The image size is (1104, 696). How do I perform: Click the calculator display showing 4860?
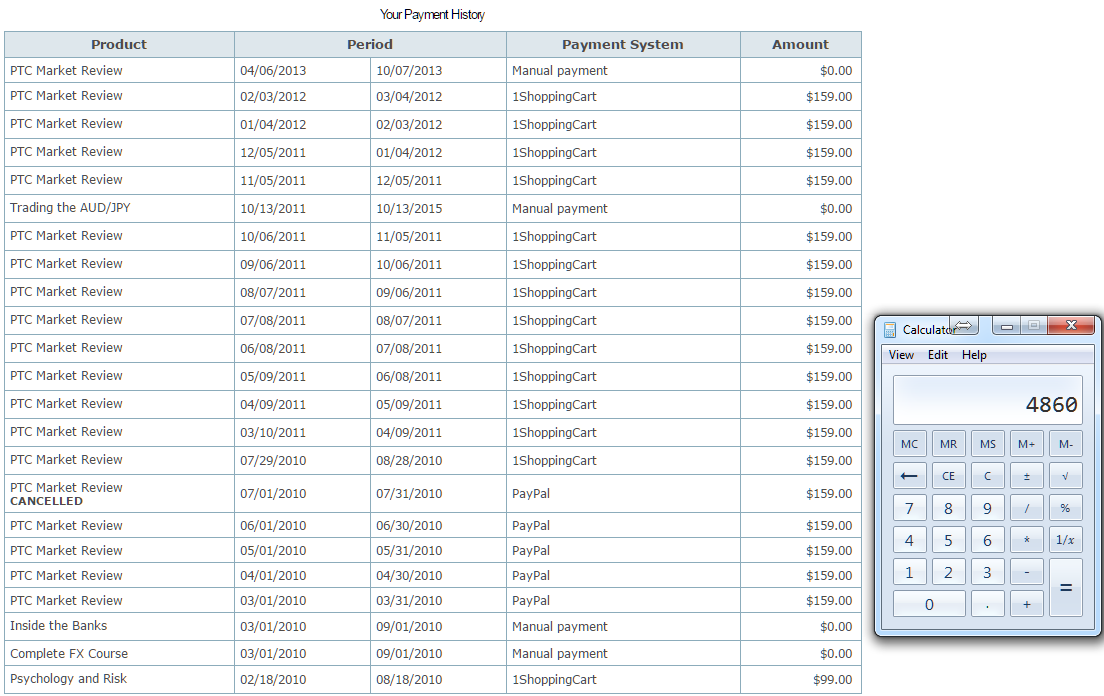(988, 400)
